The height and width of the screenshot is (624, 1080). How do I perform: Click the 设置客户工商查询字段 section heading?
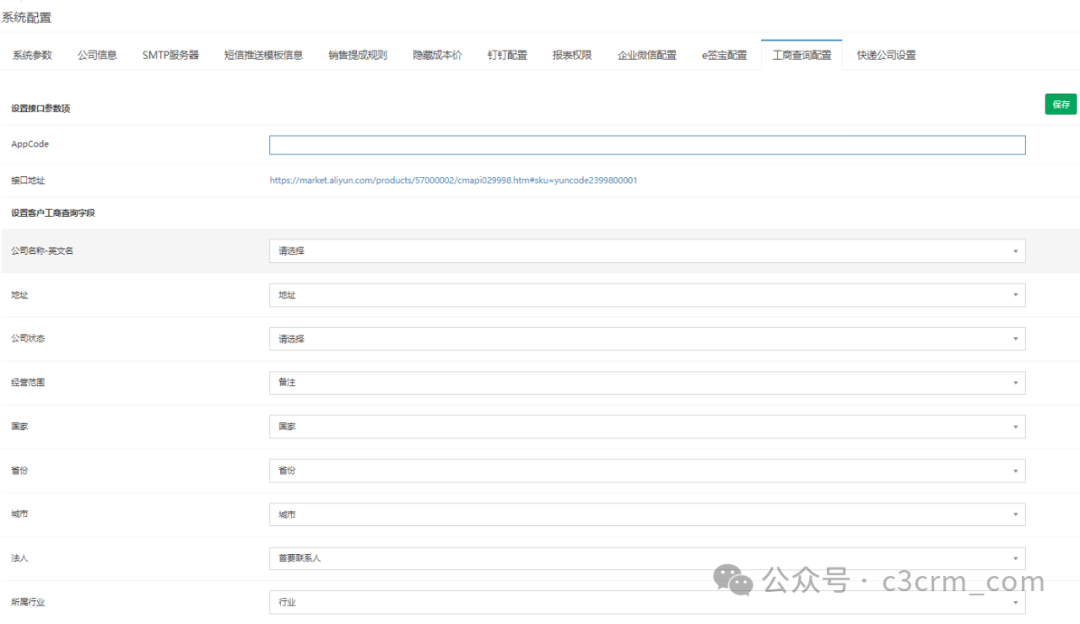pos(53,213)
